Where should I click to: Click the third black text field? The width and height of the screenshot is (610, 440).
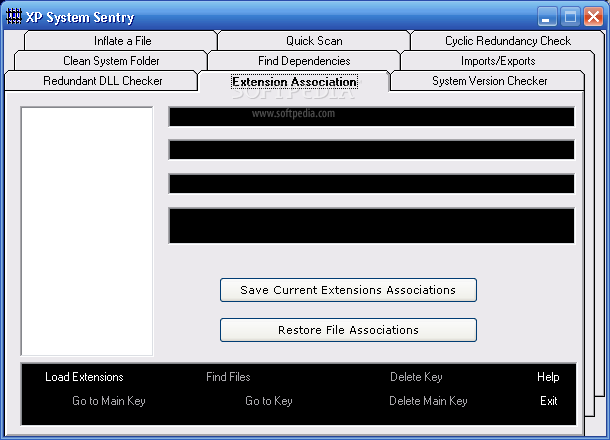[372, 184]
